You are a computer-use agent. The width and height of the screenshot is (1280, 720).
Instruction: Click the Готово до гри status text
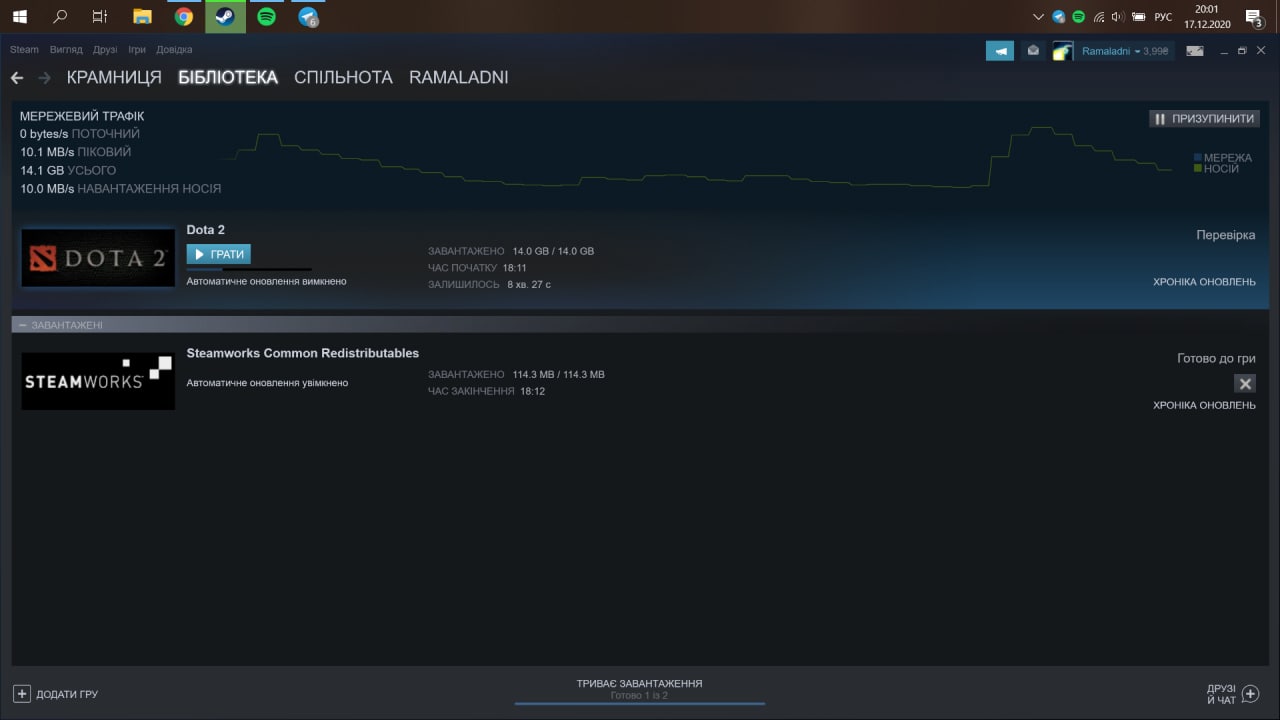click(x=1216, y=358)
